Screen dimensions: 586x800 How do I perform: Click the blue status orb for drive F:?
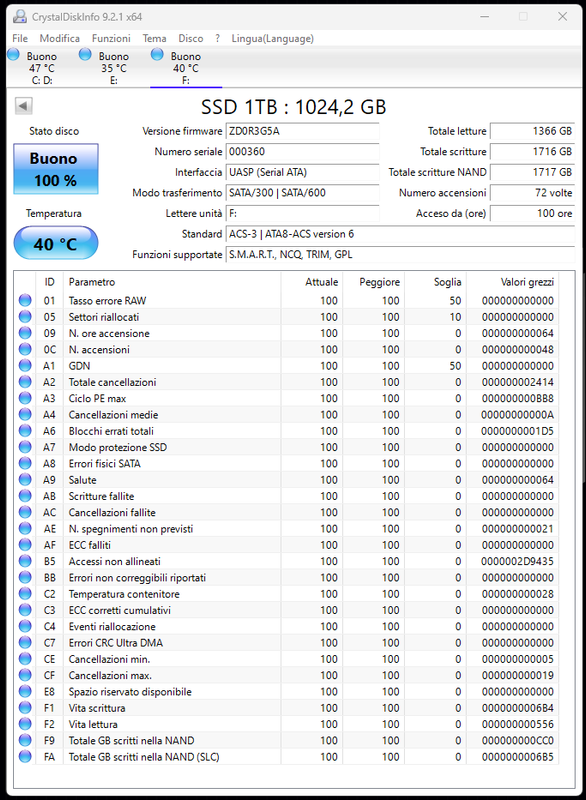pos(157,54)
